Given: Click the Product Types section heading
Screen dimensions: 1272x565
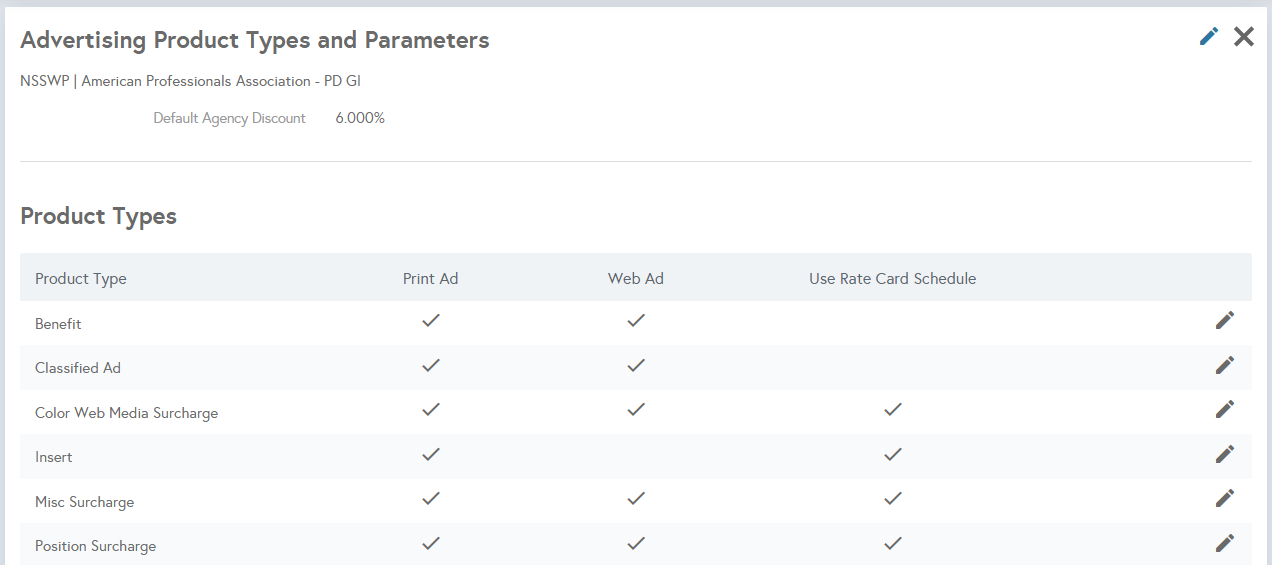Looking at the screenshot, I should click(99, 217).
